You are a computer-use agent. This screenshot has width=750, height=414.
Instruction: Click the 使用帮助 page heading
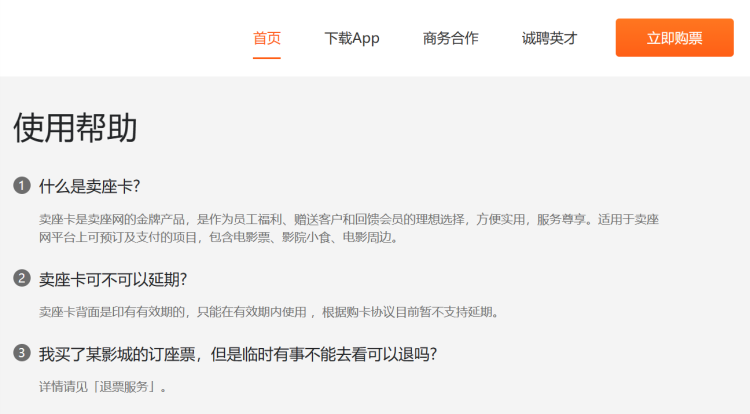point(75,128)
